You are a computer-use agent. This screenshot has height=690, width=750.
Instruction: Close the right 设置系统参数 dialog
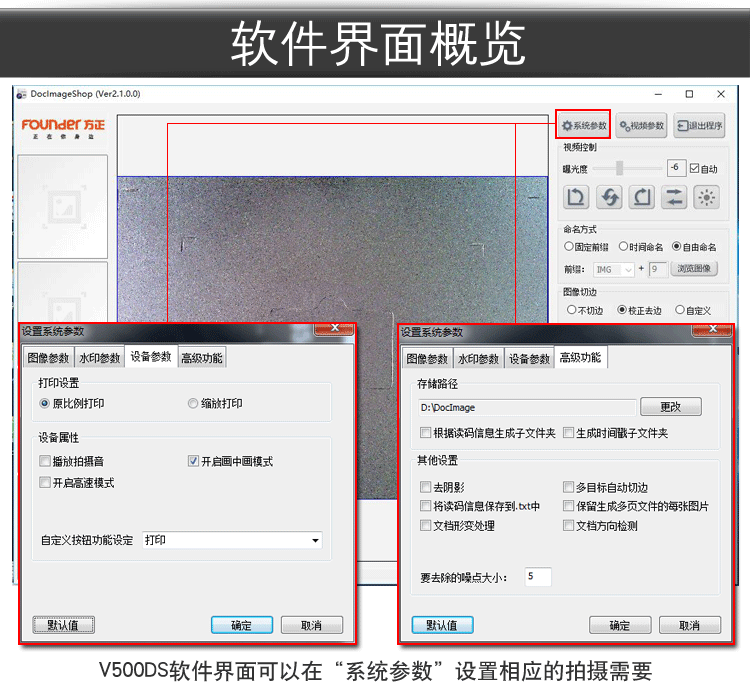(712, 329)
